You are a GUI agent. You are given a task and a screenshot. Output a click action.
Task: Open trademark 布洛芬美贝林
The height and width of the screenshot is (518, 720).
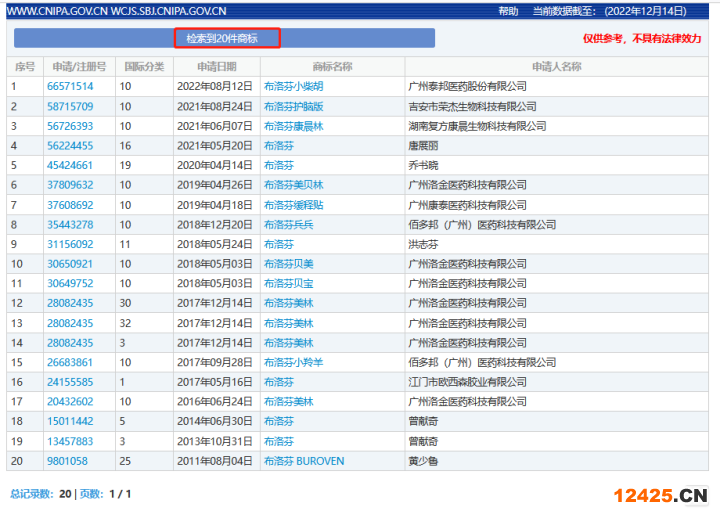(293, 185)
